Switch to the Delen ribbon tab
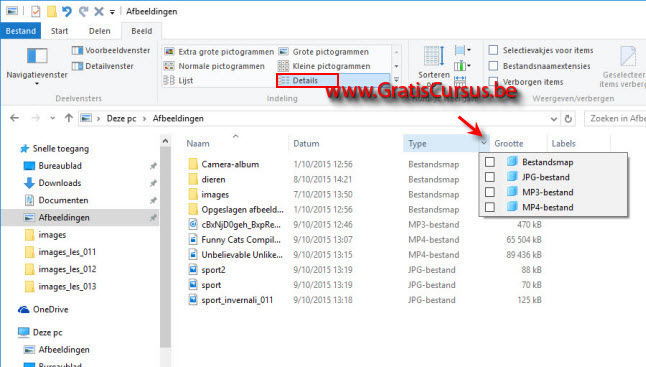This screenshot has height=367, width=646. click(x=100, y=31)
